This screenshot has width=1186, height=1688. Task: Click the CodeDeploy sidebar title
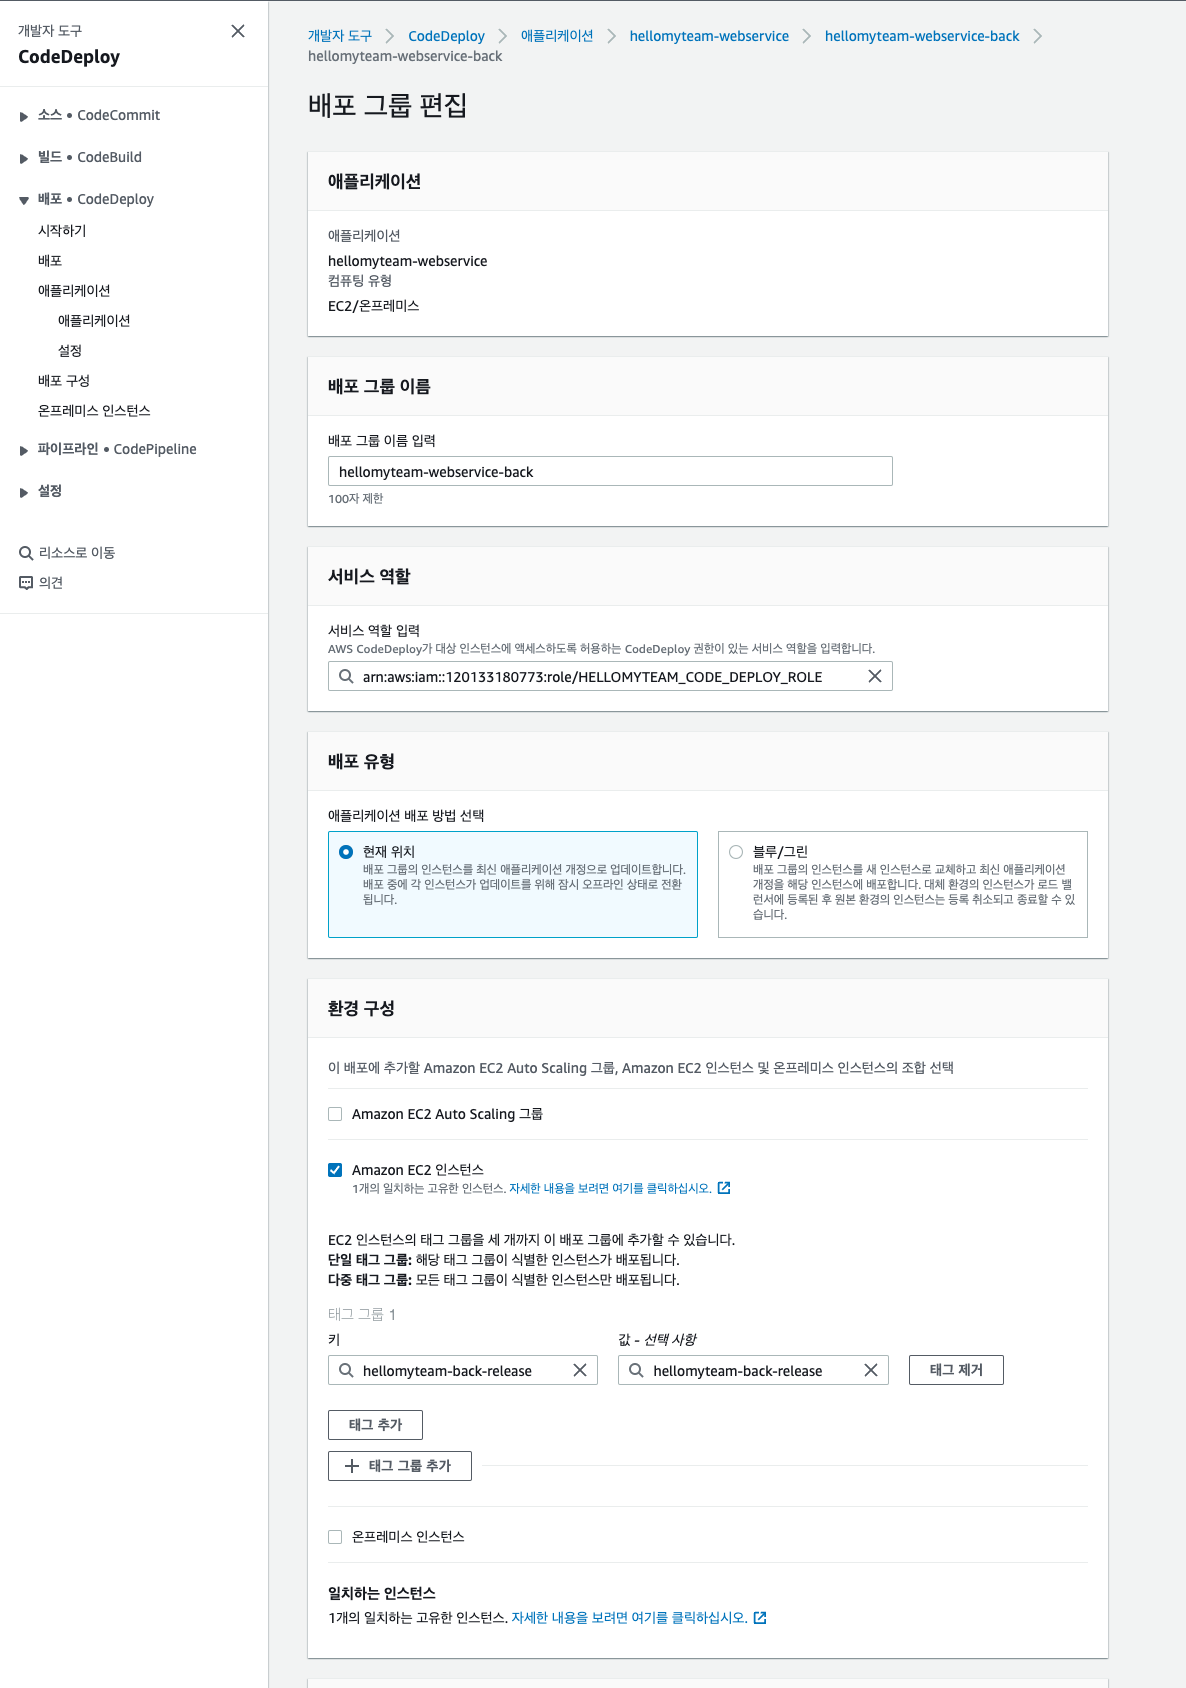(x=69, y=57)
